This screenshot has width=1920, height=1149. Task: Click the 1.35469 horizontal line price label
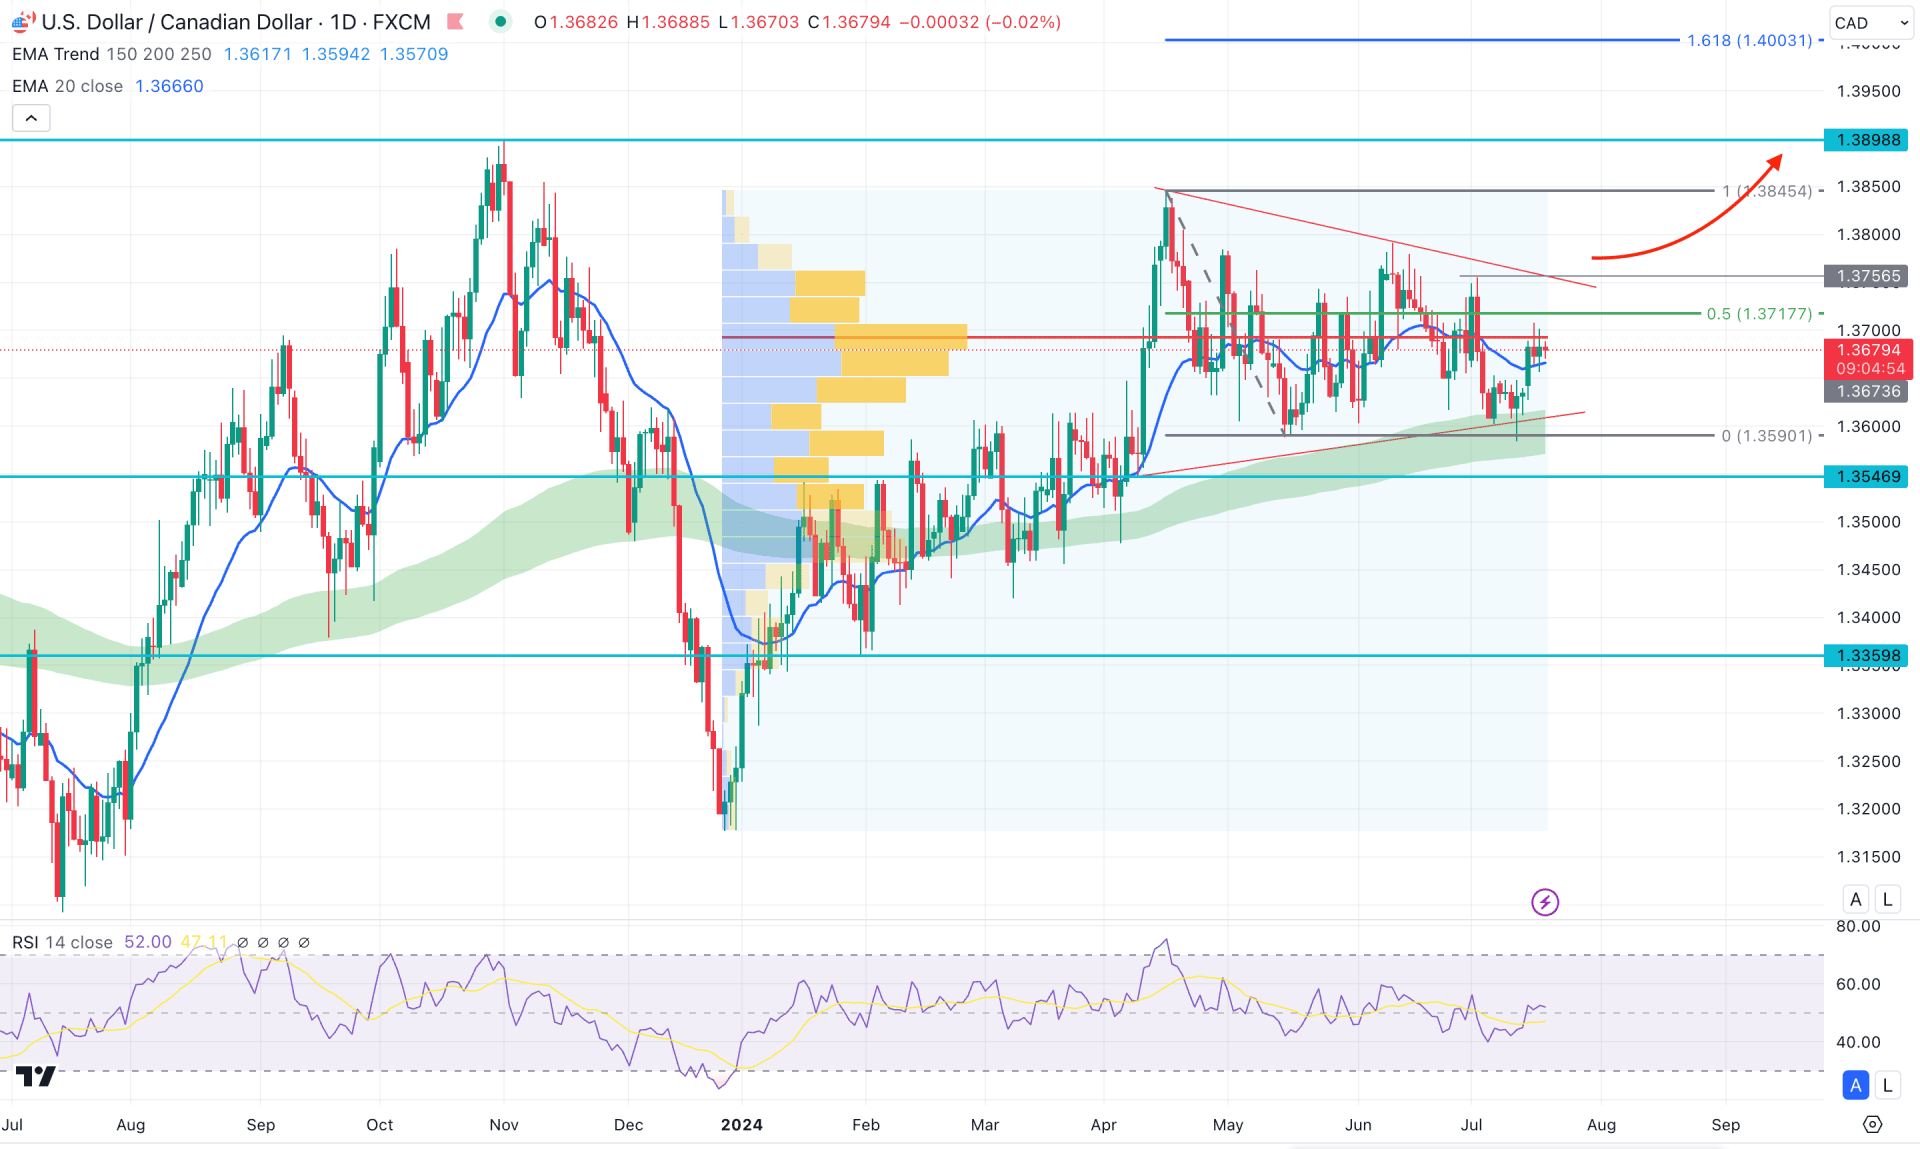[x=1867, y=476]
